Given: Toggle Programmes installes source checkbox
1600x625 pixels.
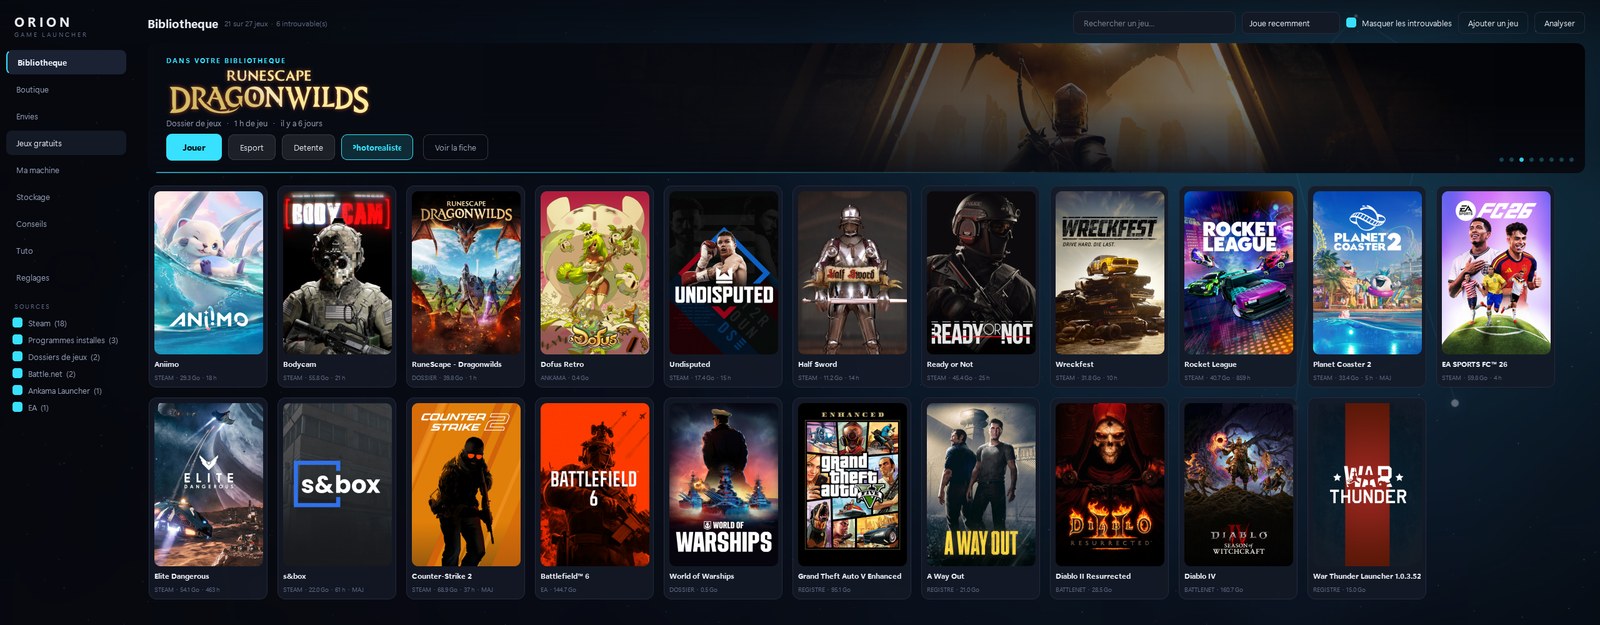Looking at the screenshot, I should click(x=18, y=340).
